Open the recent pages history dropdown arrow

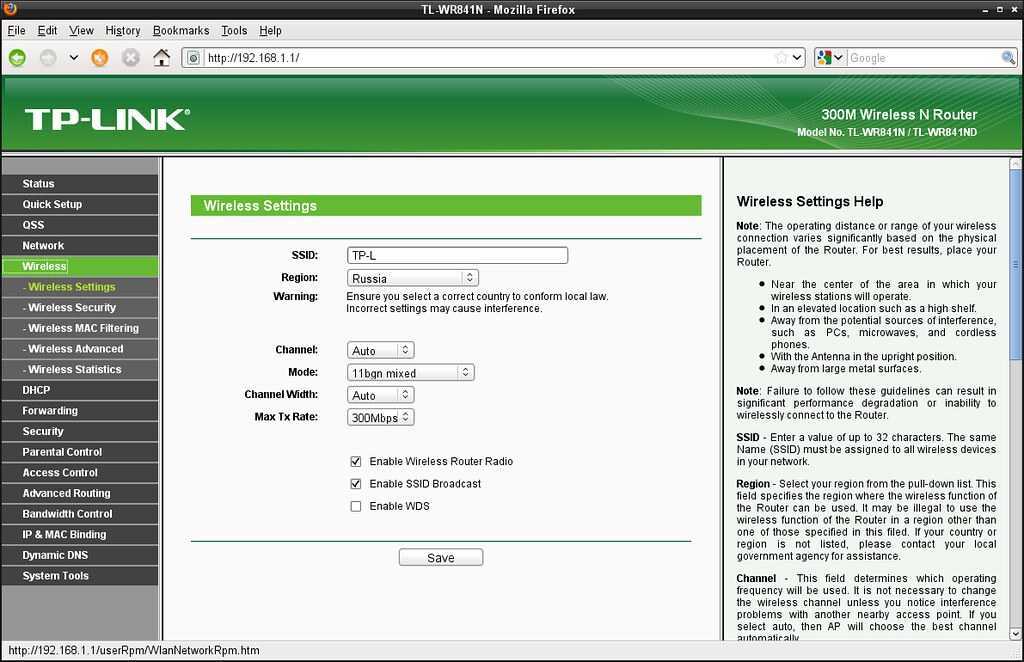[74, 58]
